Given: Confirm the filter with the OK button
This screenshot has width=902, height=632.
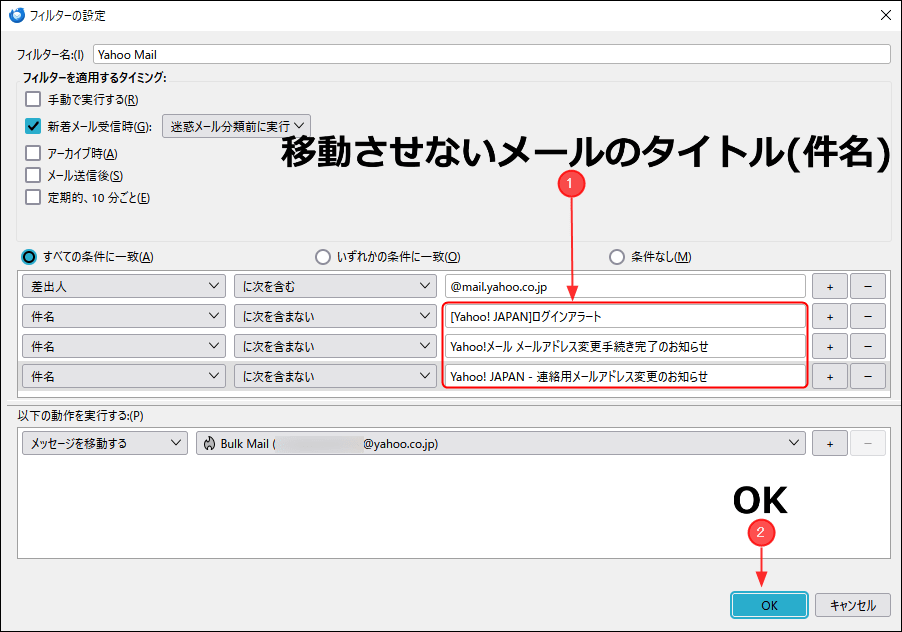Looking at the screenshot, I should point(769,605).
